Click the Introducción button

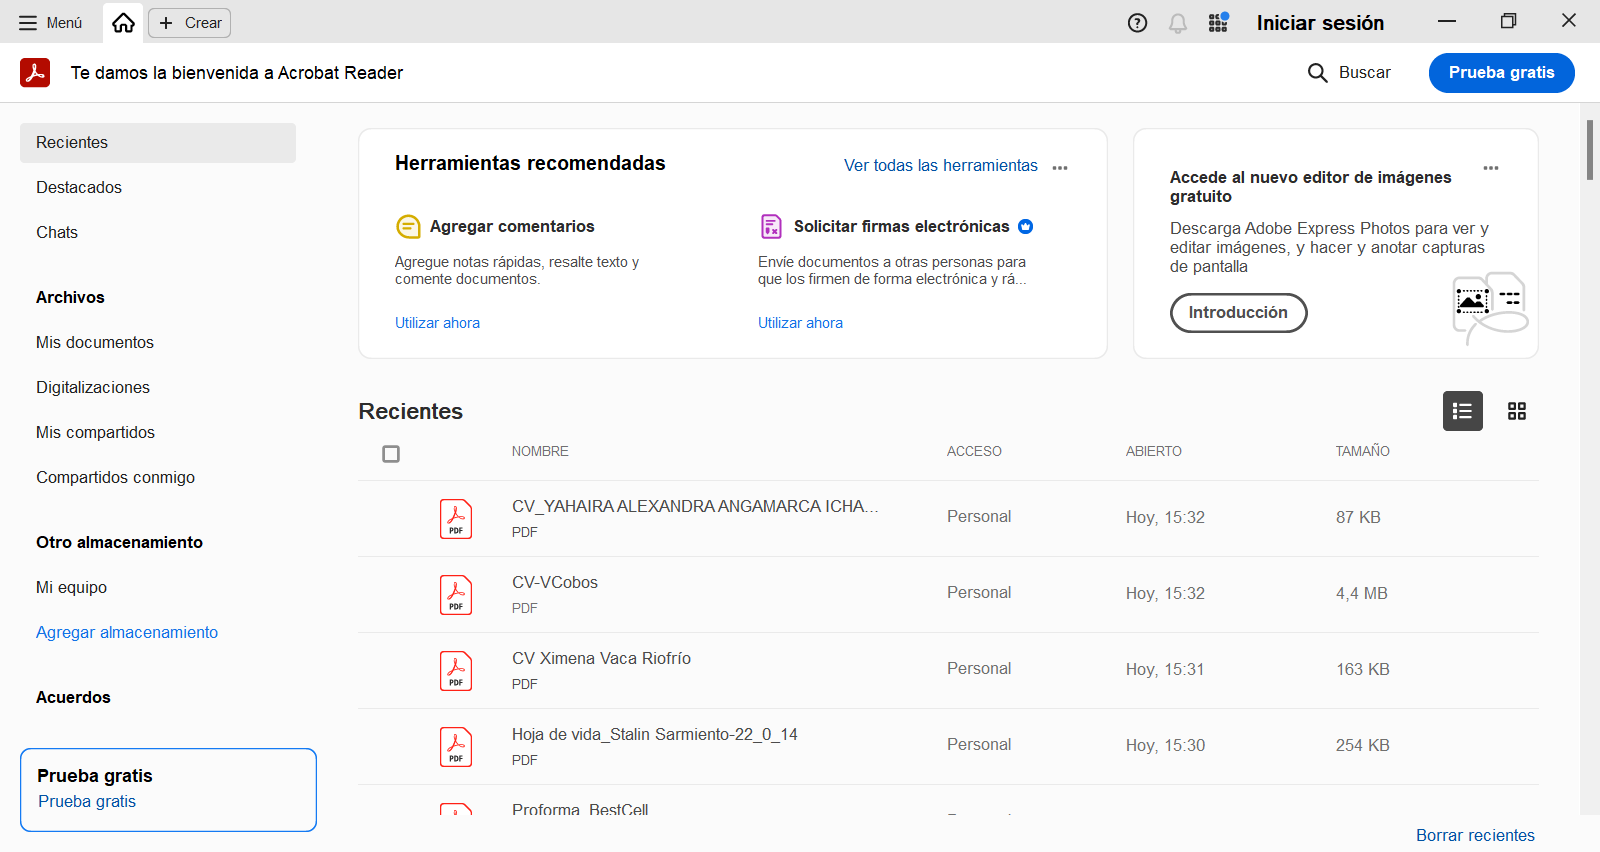point(1238,313)
